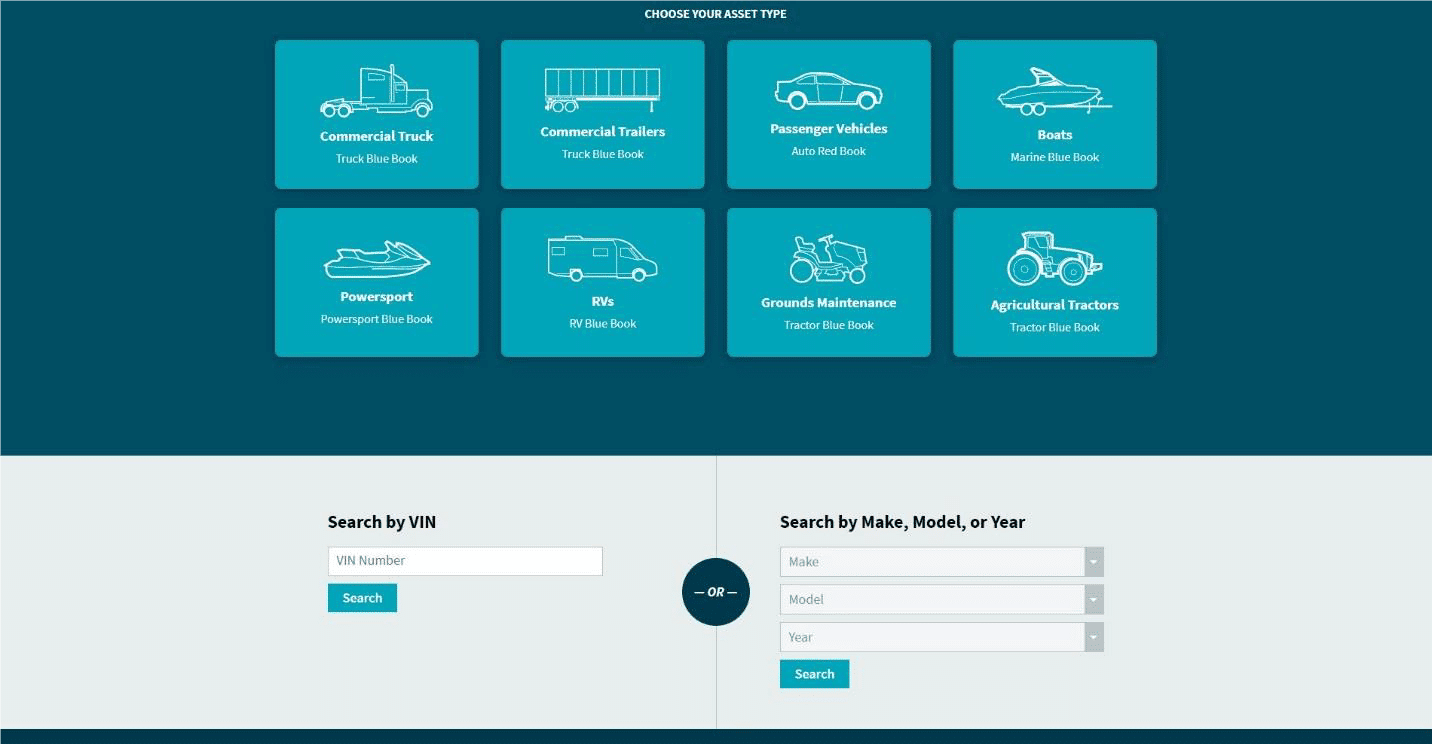Open the Model dropdown
Viewport: 1432px width, 744px height.
(x=942, y=600)
